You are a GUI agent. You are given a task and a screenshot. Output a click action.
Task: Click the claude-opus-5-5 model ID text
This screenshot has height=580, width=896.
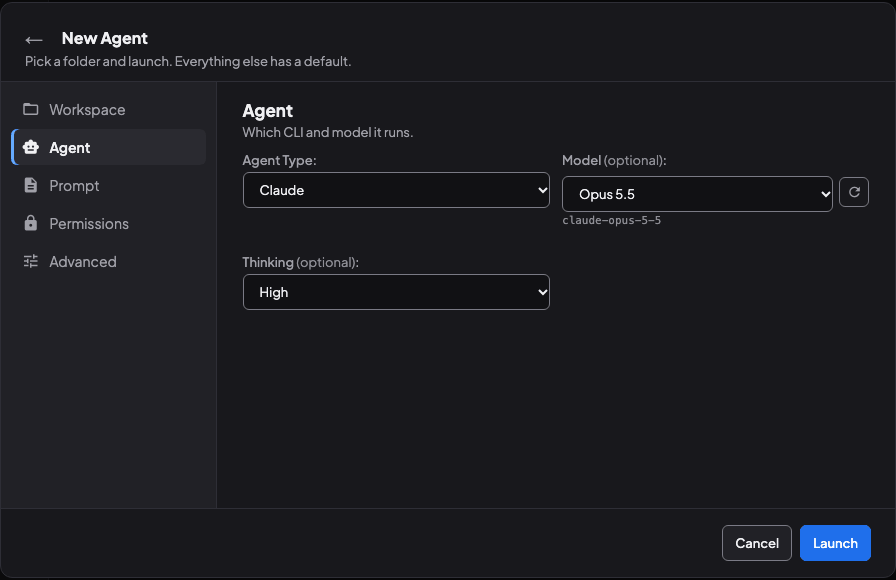coord(611,221)
